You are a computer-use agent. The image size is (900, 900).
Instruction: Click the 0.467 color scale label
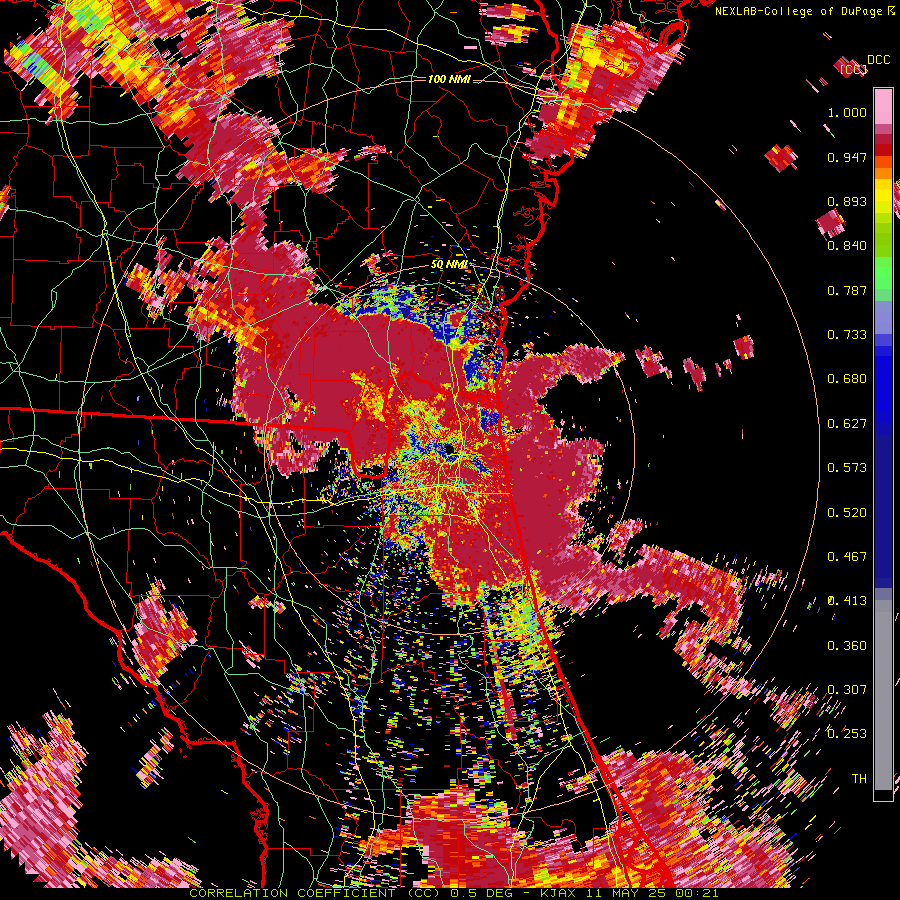pyautogui.click(x=847, y=557)
